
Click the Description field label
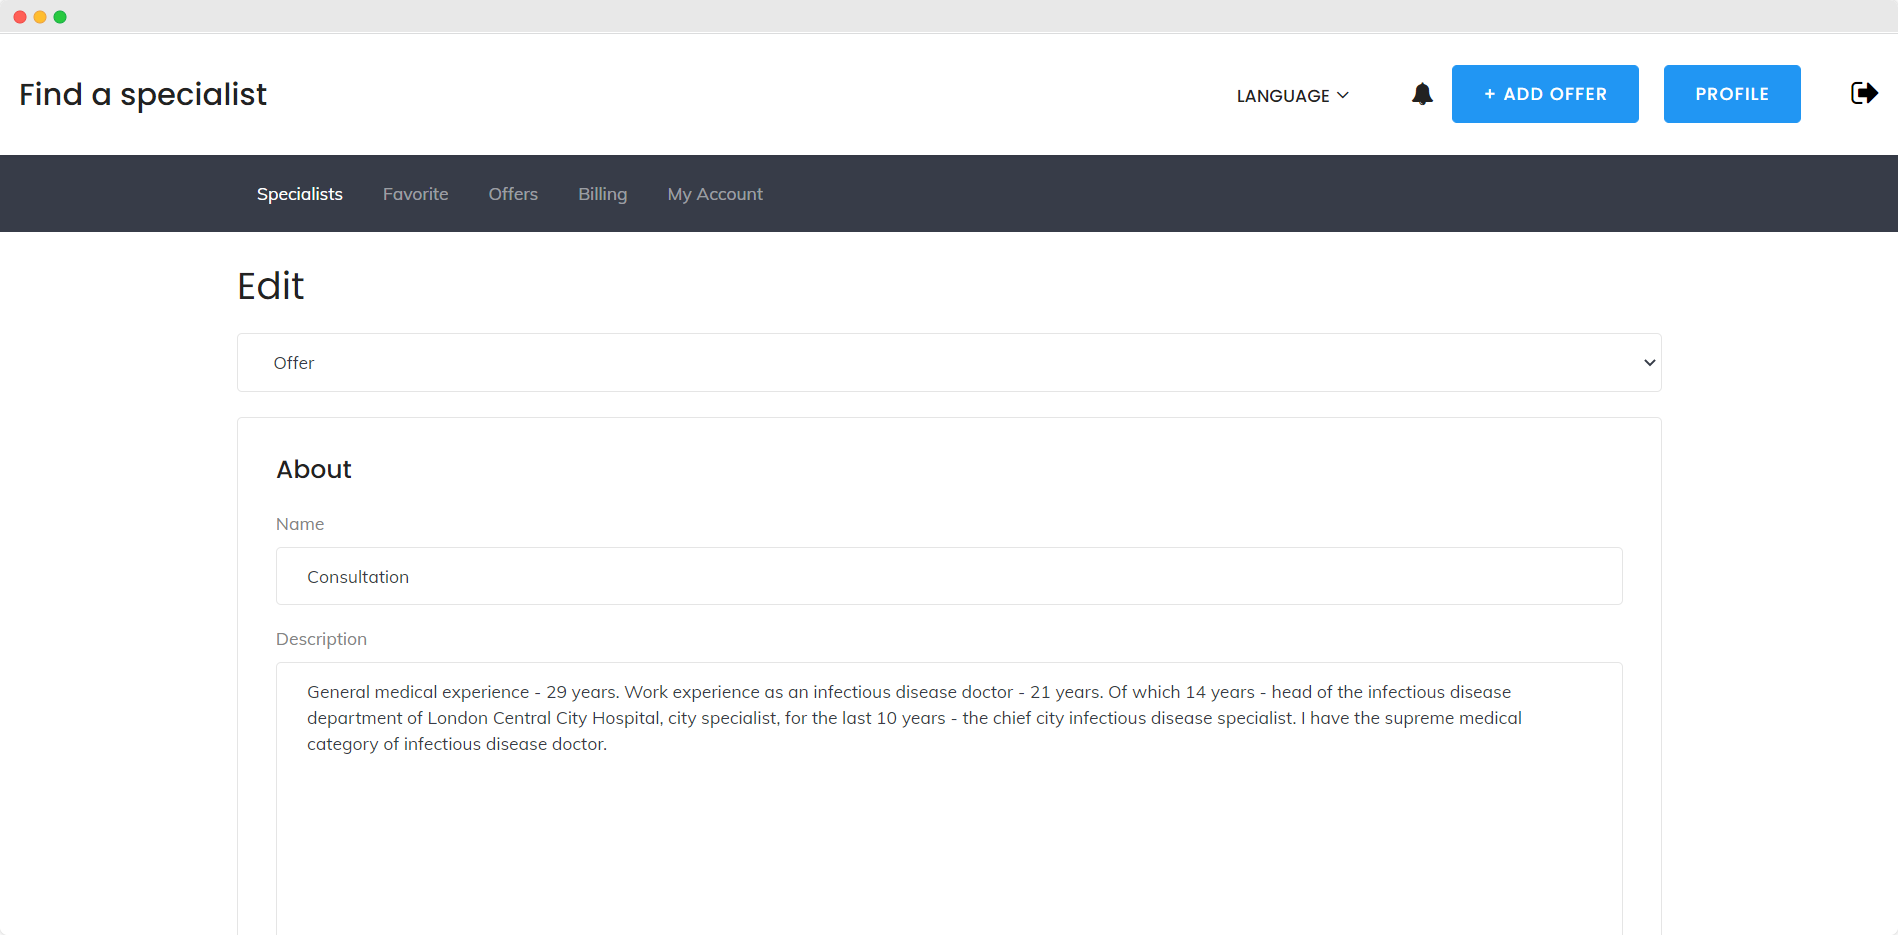pos(321,639)
